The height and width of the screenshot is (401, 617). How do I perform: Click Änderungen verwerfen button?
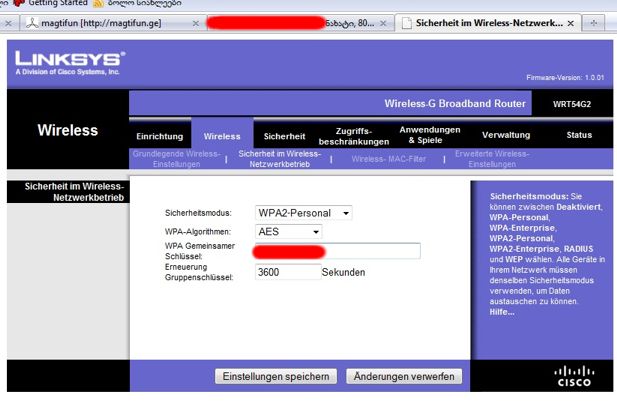[x=404, y=376]
